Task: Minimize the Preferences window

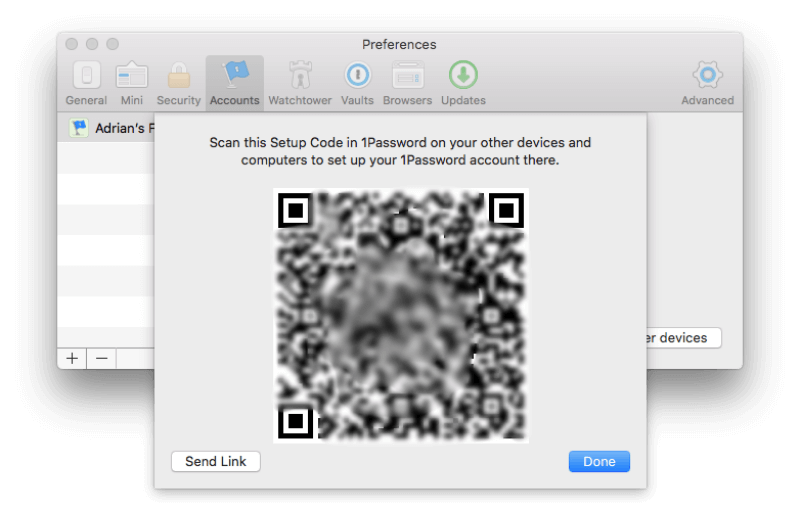Action: coord(92,44)
